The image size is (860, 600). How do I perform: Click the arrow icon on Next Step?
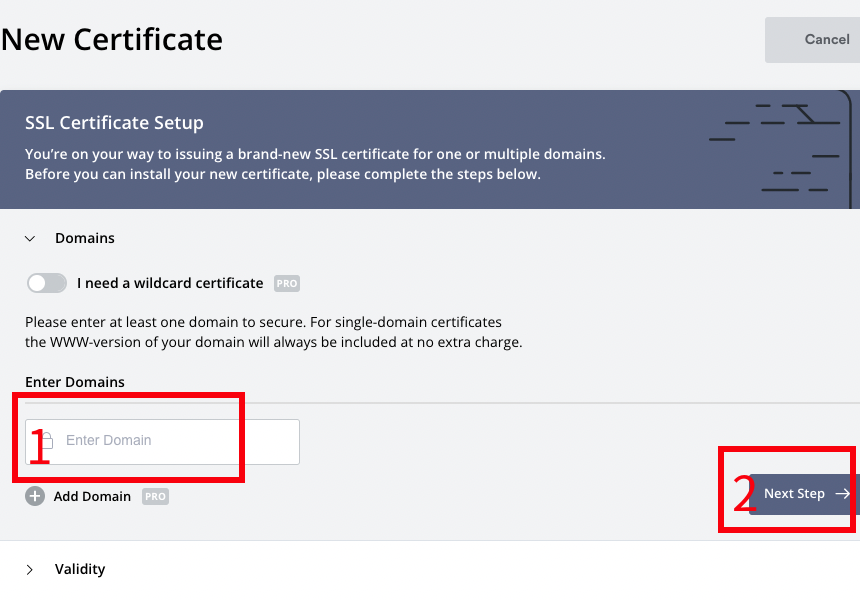(842, 494)
